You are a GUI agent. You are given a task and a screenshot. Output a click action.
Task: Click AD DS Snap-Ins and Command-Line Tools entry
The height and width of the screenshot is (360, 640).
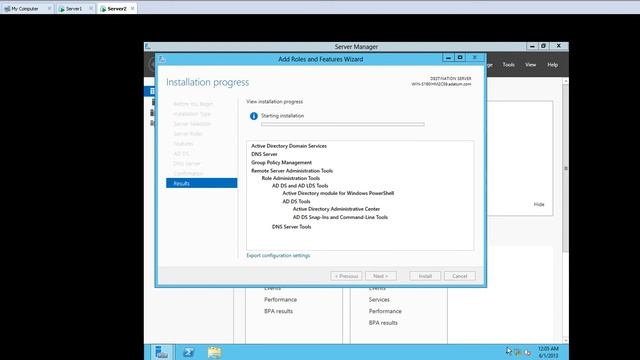click(x=340, y=217)
